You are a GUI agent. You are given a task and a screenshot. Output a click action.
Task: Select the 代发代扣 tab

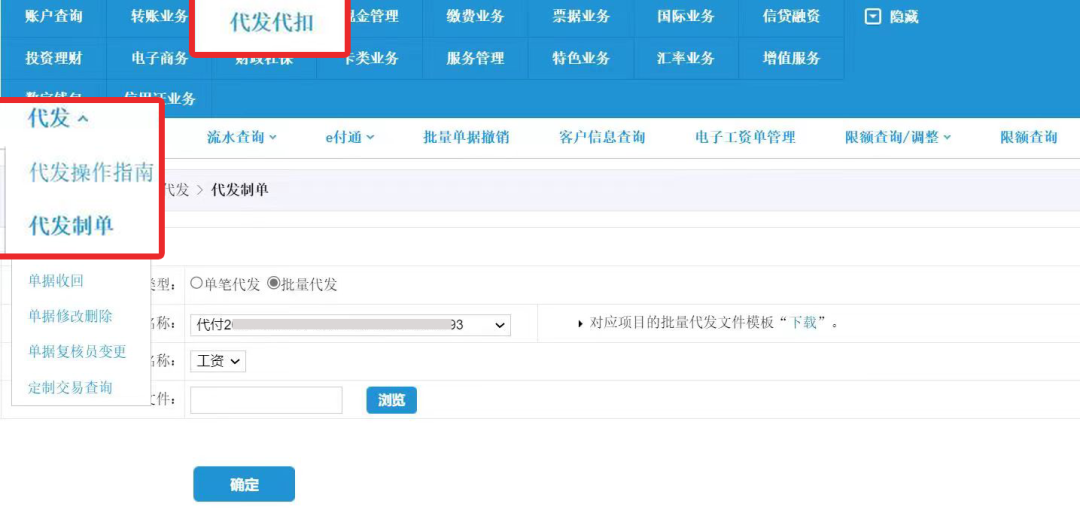(x=271, y=23)
